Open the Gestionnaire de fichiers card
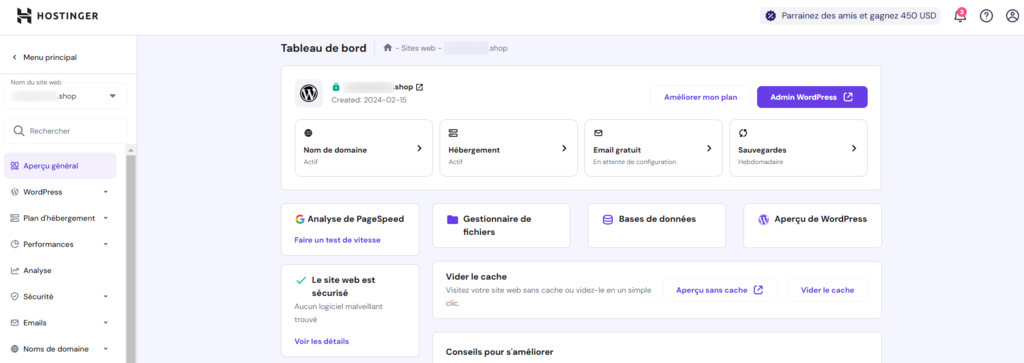Screen dimensions: 1024x363 click(x=501, y=225)
